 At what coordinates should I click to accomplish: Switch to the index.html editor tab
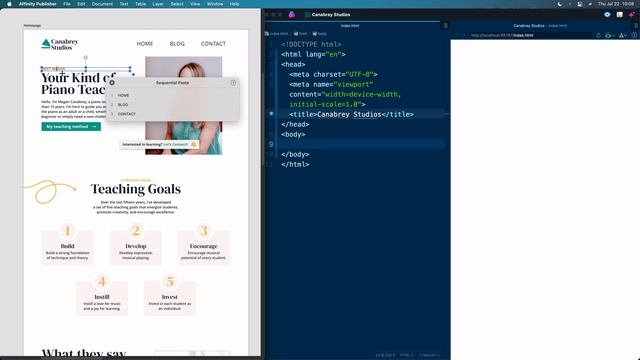click(350, 26)
